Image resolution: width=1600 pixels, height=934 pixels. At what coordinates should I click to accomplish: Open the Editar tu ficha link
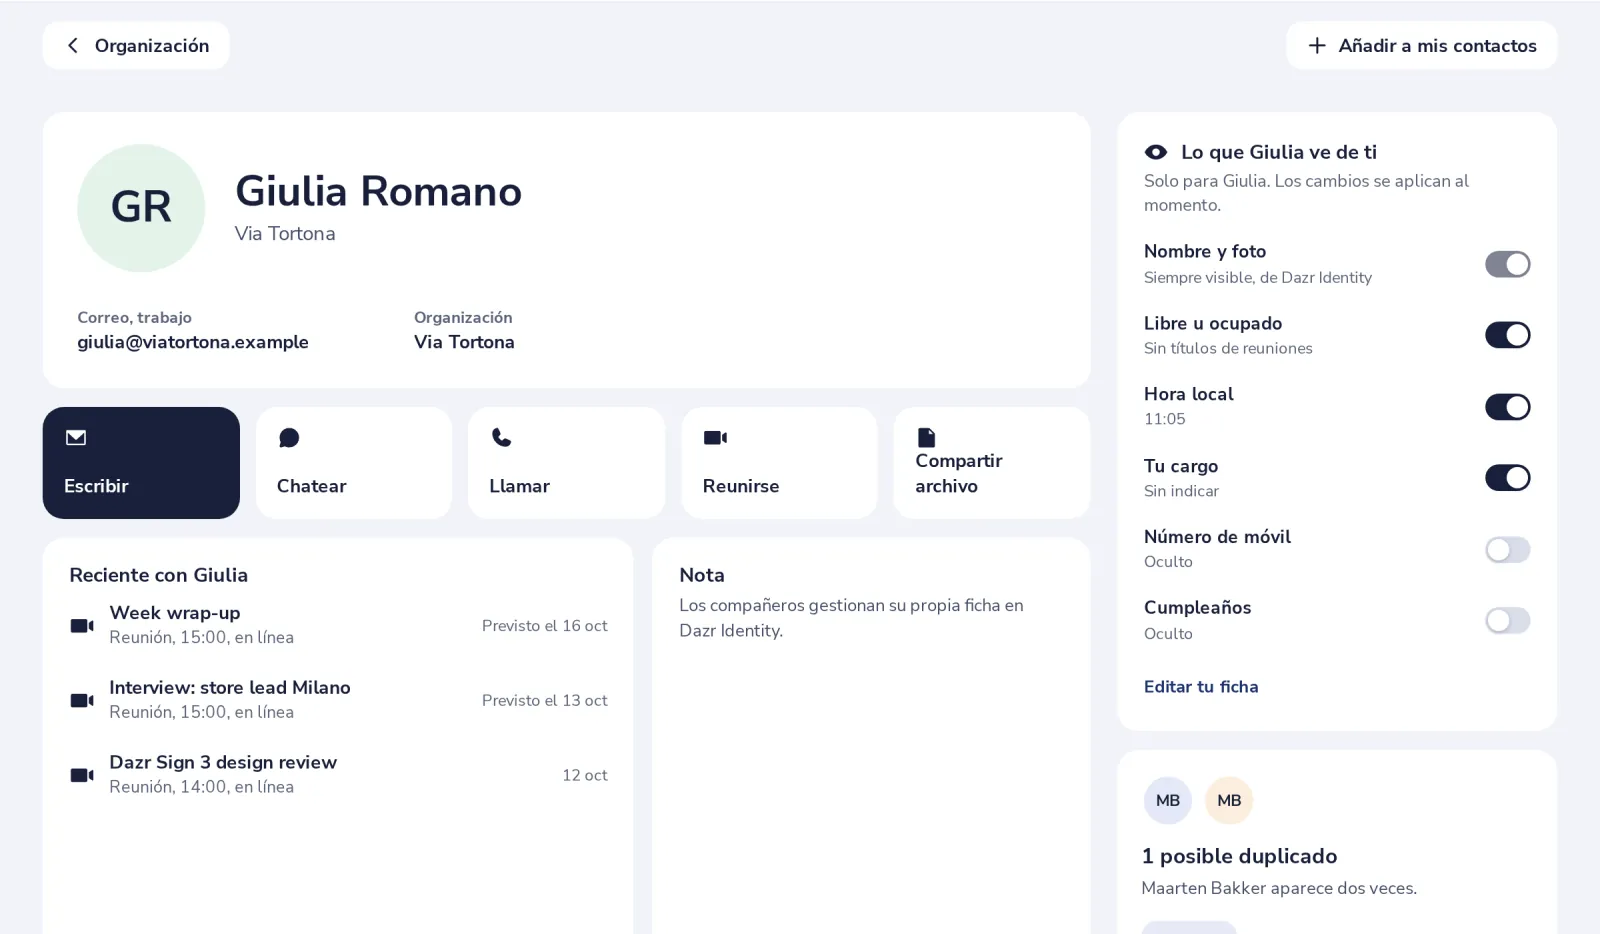click(1201, 687)
